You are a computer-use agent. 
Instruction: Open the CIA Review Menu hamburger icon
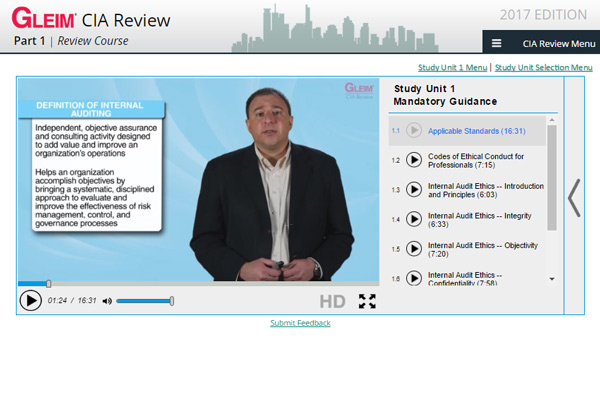496,43
